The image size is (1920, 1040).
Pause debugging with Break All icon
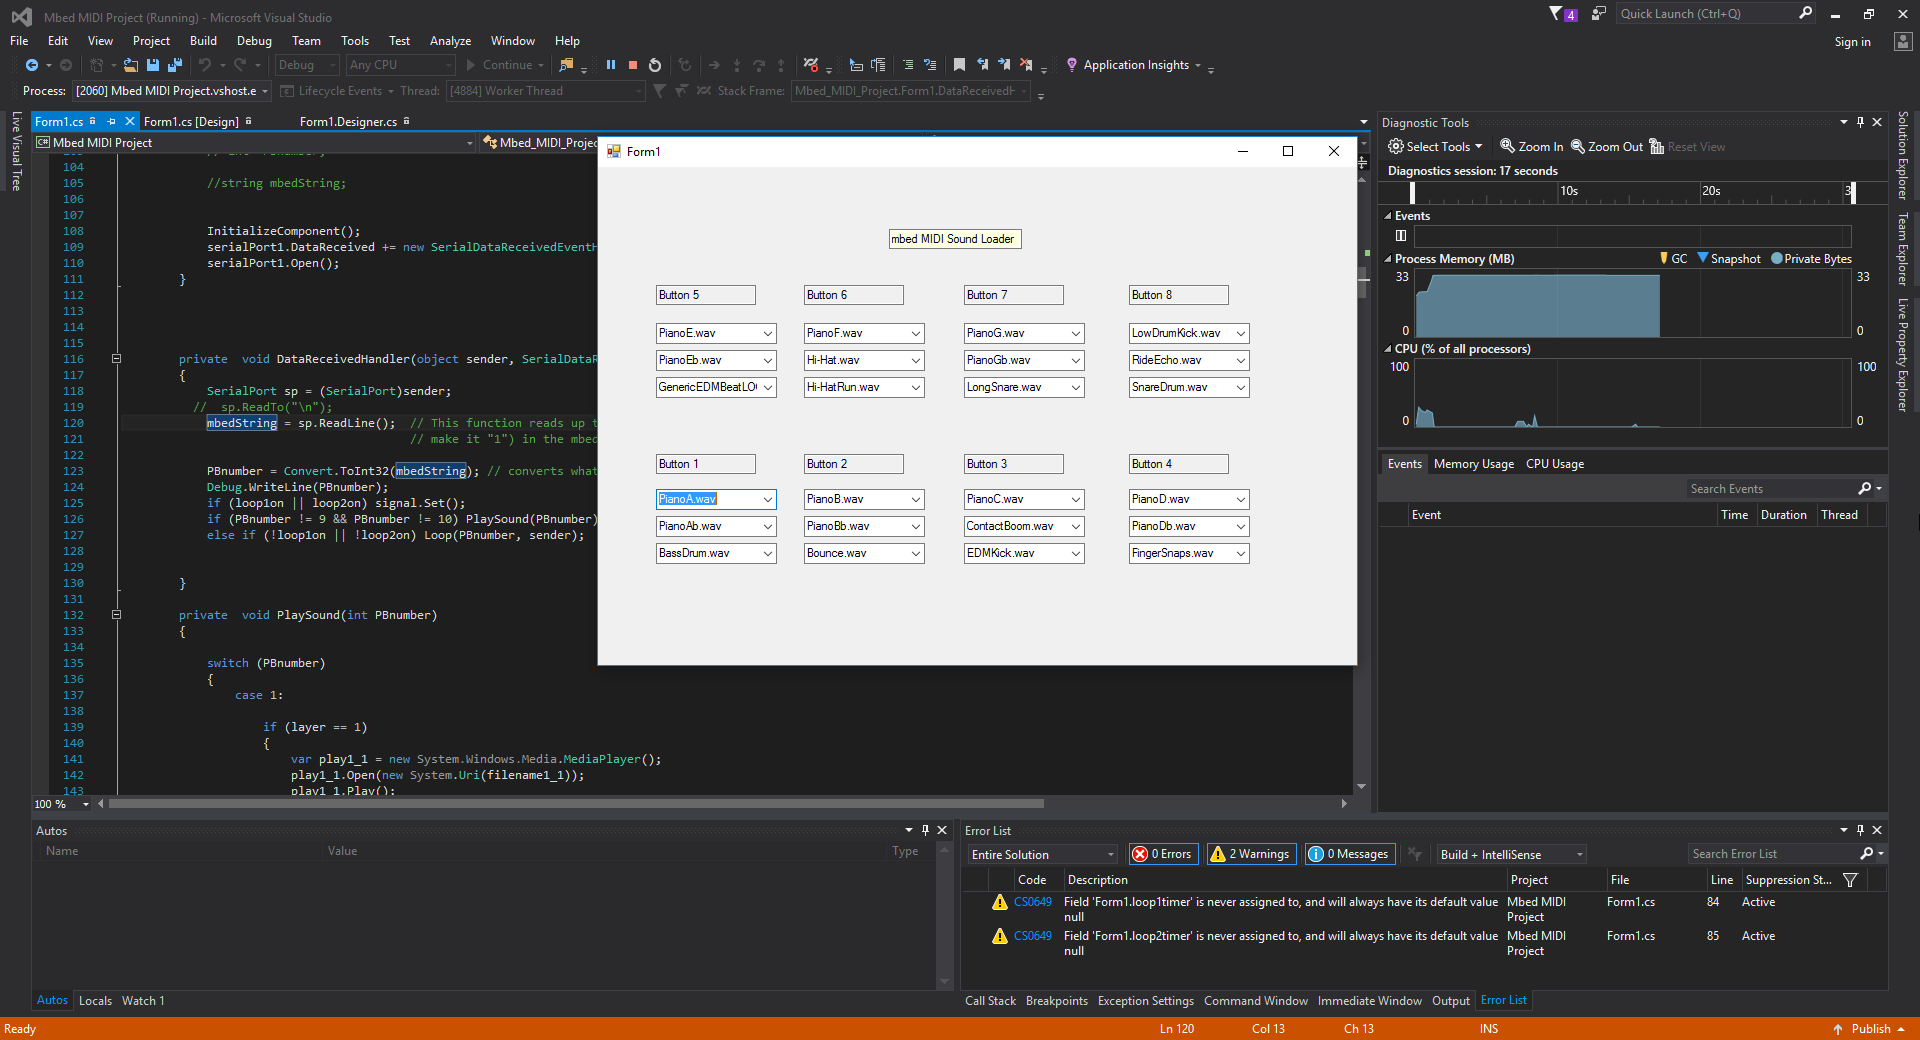click(x=611, y=65)
